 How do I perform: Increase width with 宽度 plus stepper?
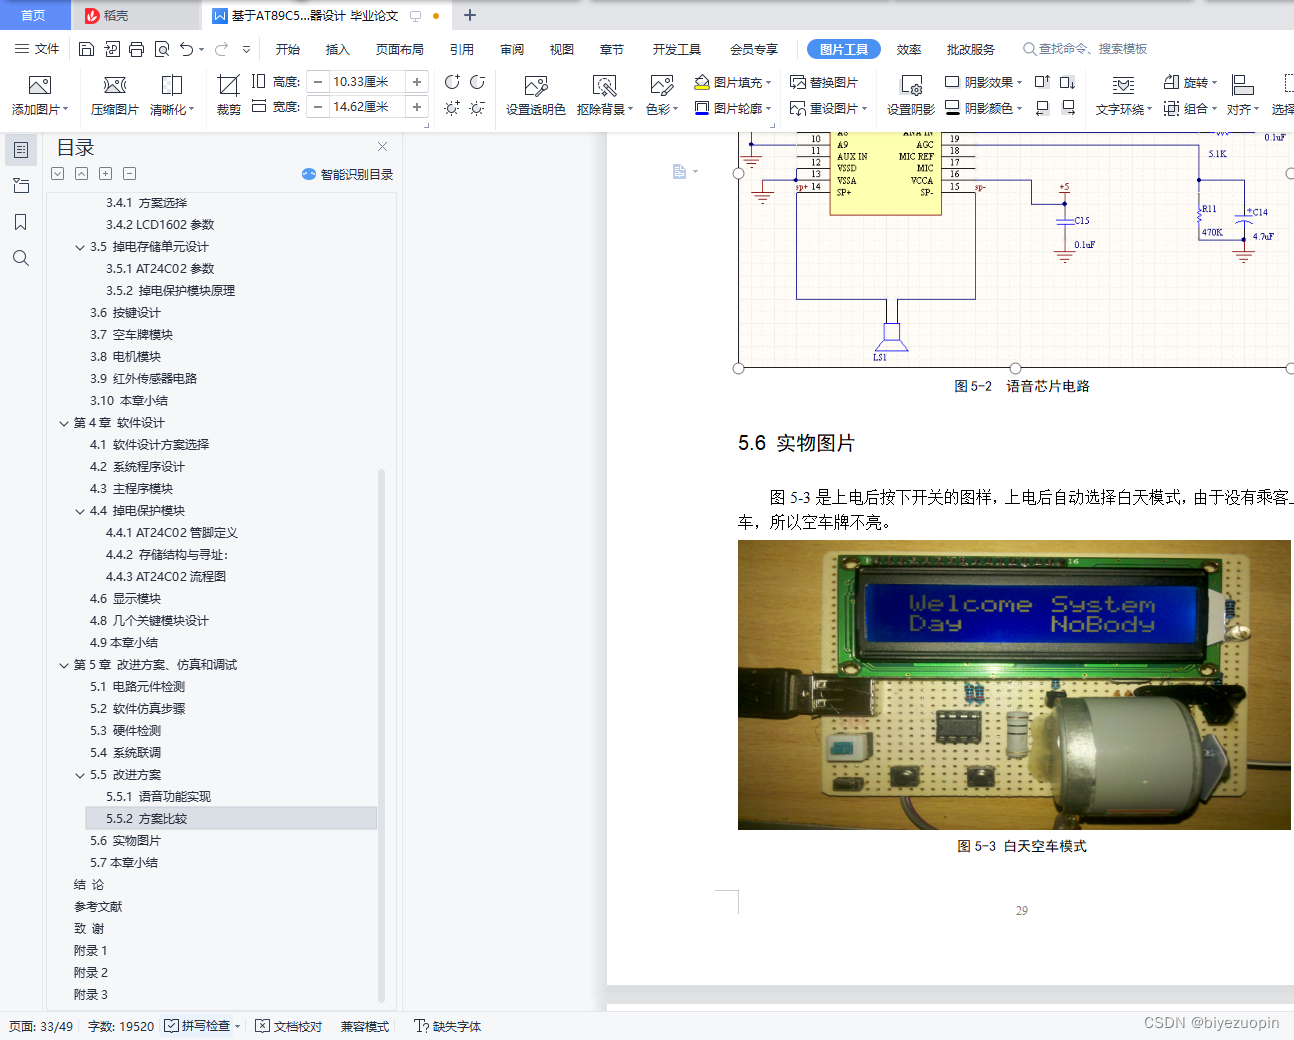point(417,107)
